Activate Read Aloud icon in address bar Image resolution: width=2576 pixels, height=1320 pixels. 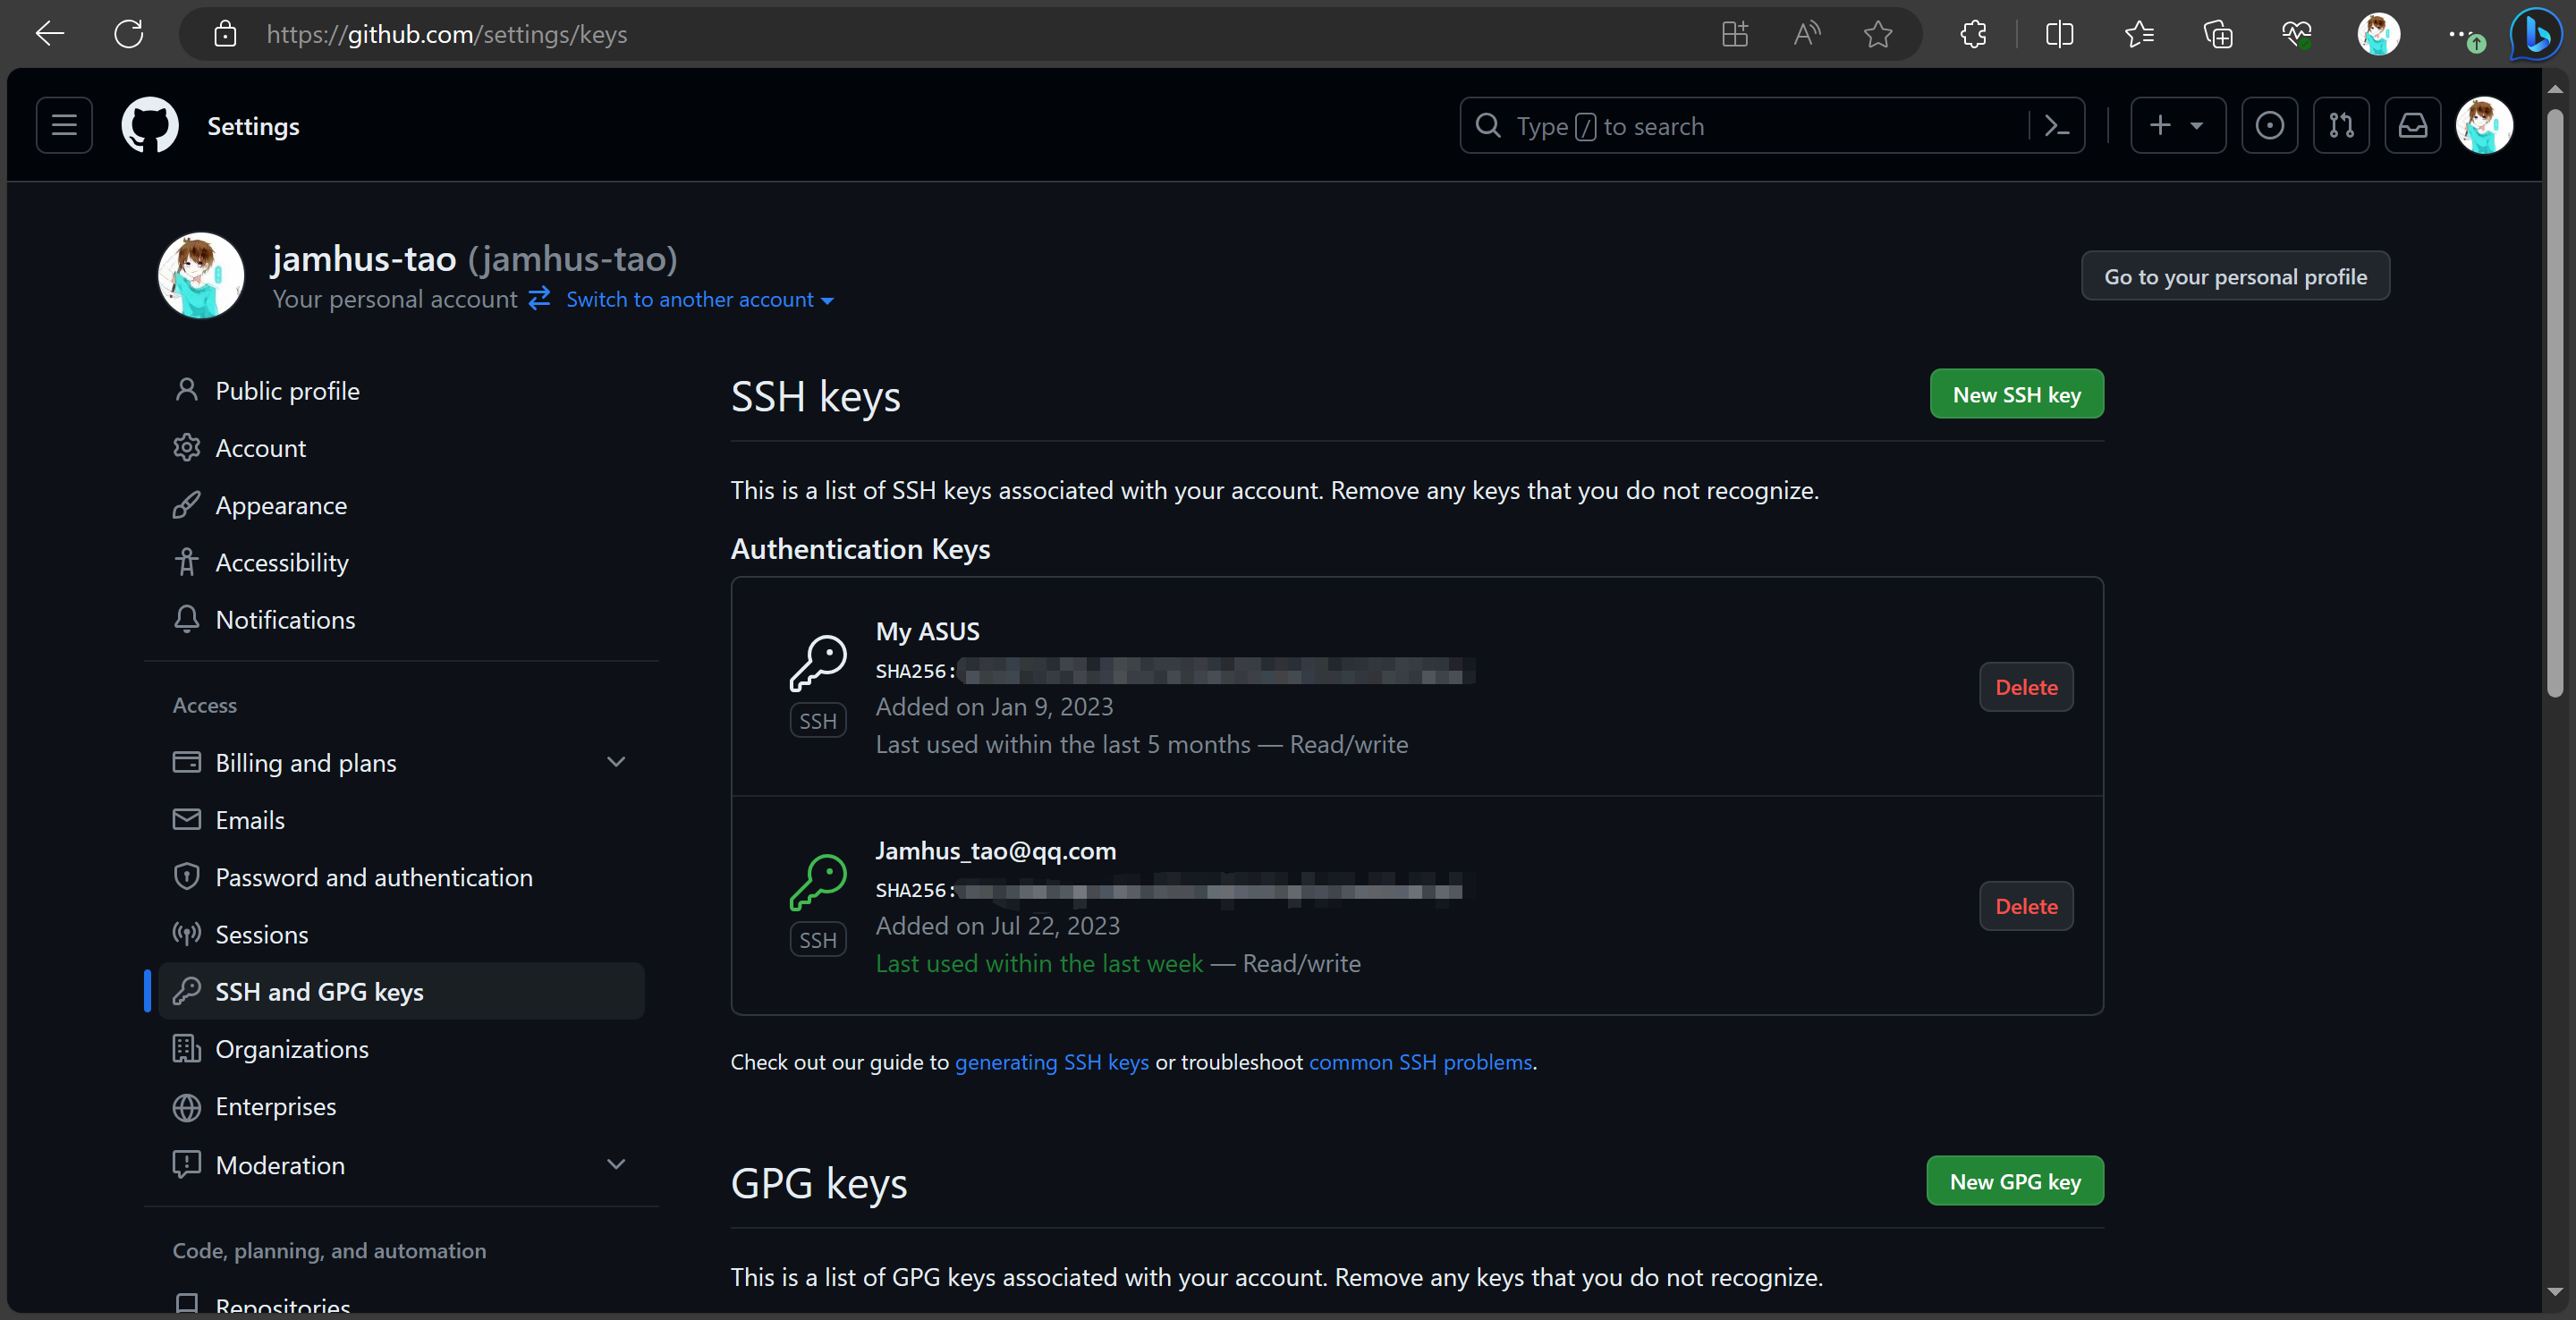tap(1807, 34)
